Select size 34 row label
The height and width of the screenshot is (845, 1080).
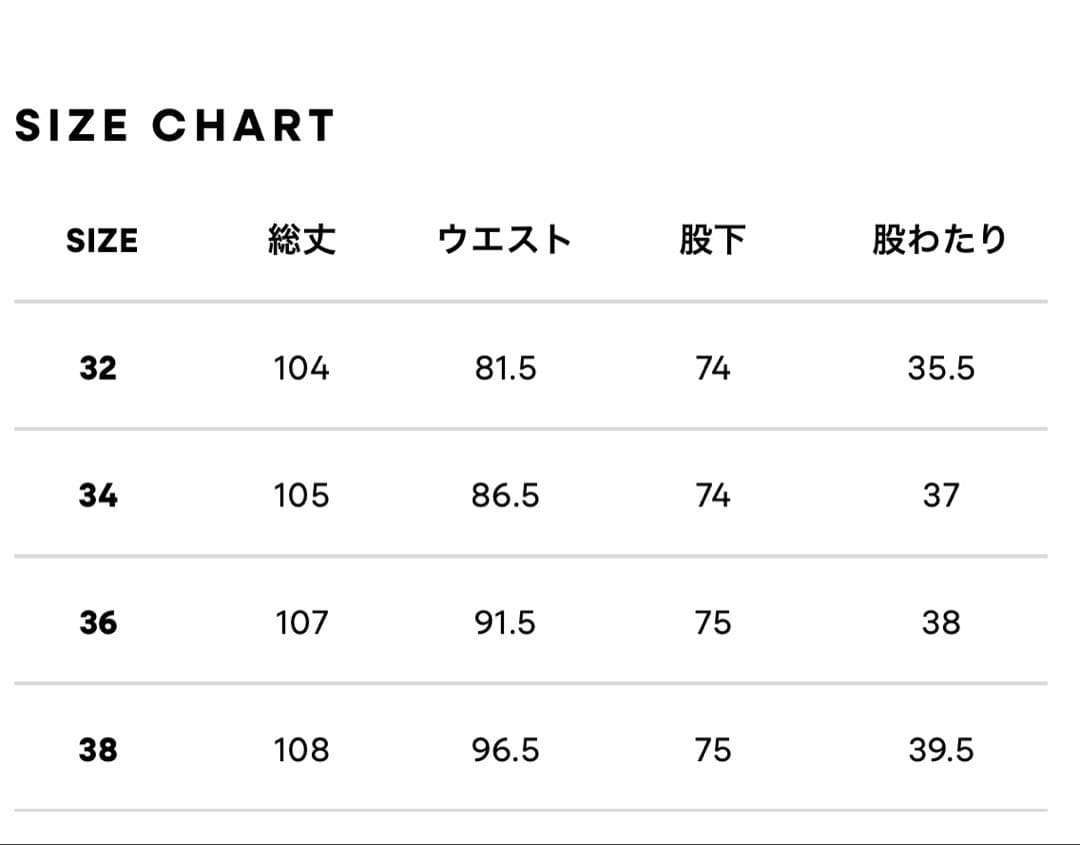coord(98,496)
